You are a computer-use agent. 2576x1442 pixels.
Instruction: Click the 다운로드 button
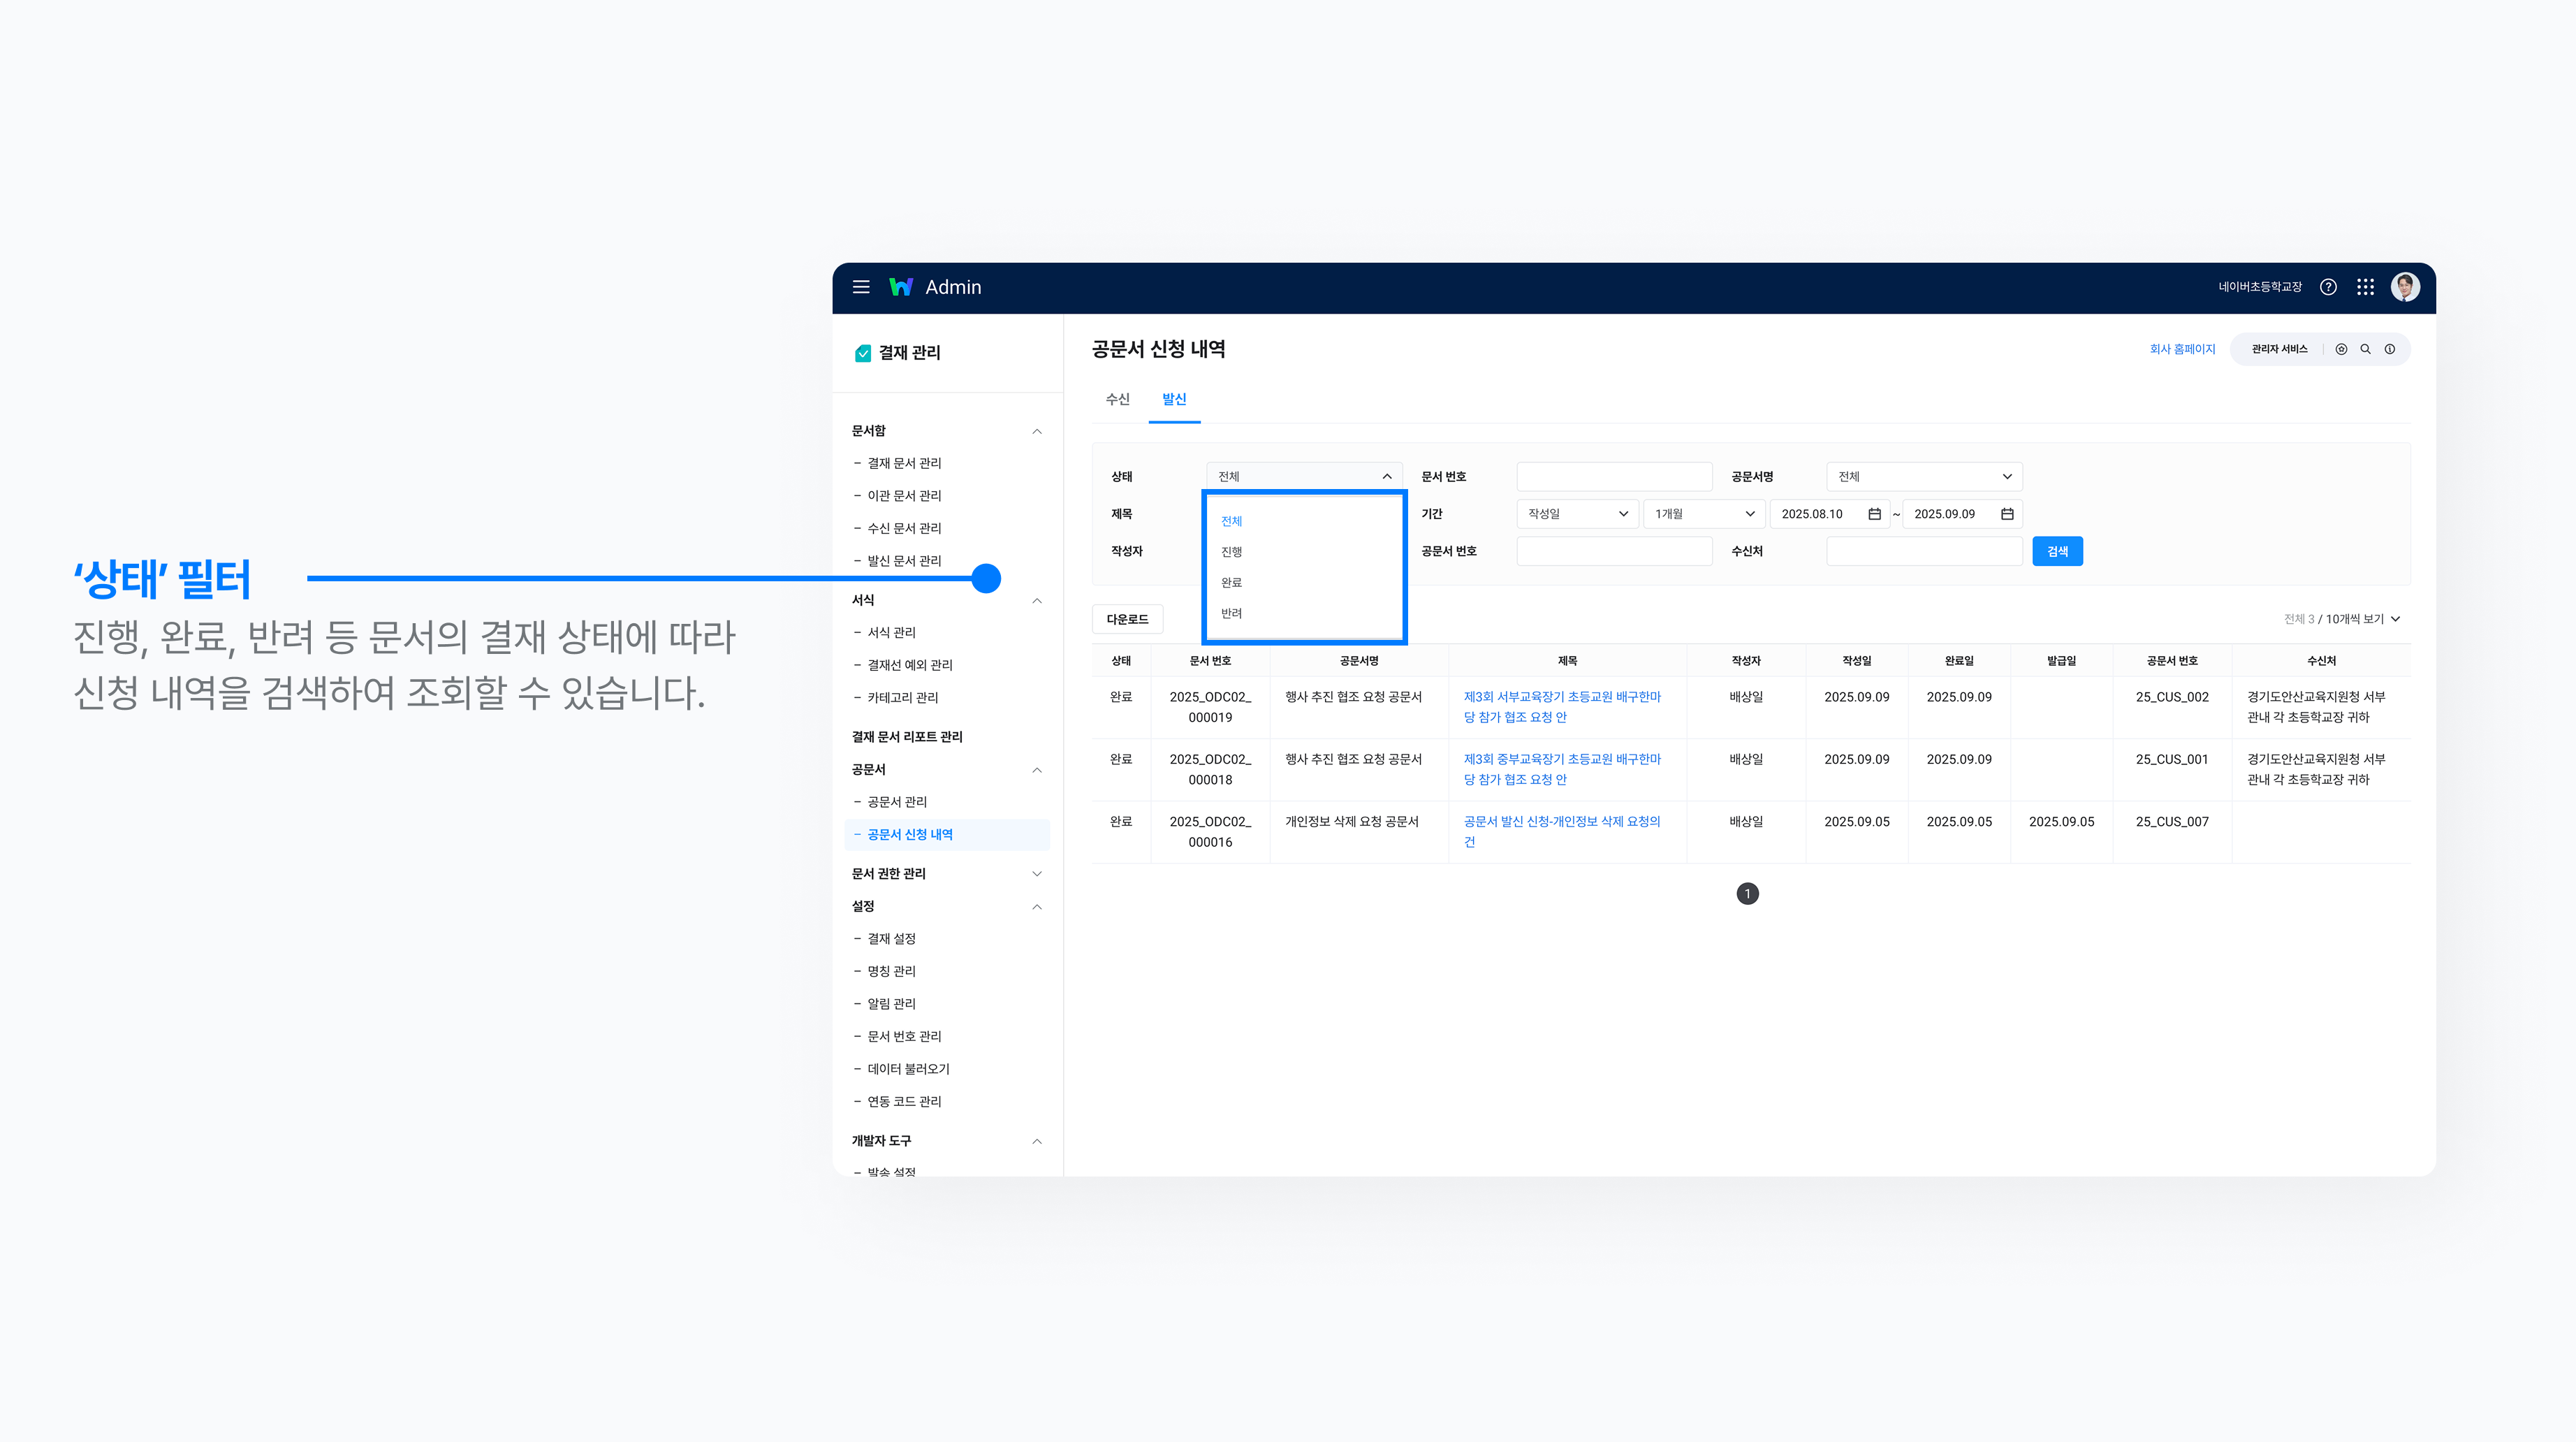[x=1127, y=619]
